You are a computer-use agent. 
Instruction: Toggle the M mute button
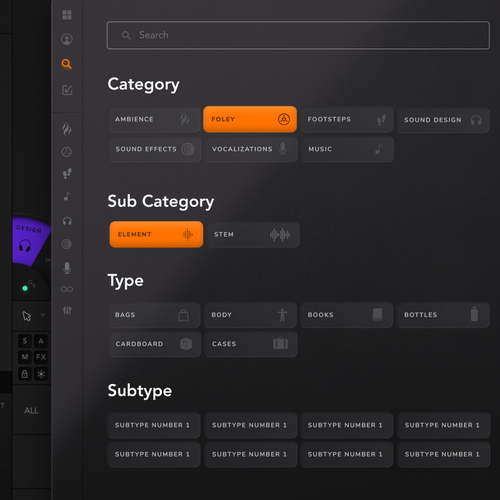pos(25,357)
